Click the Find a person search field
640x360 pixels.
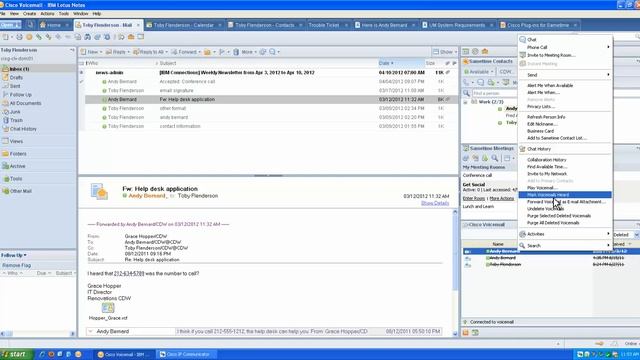pos(494,93)
